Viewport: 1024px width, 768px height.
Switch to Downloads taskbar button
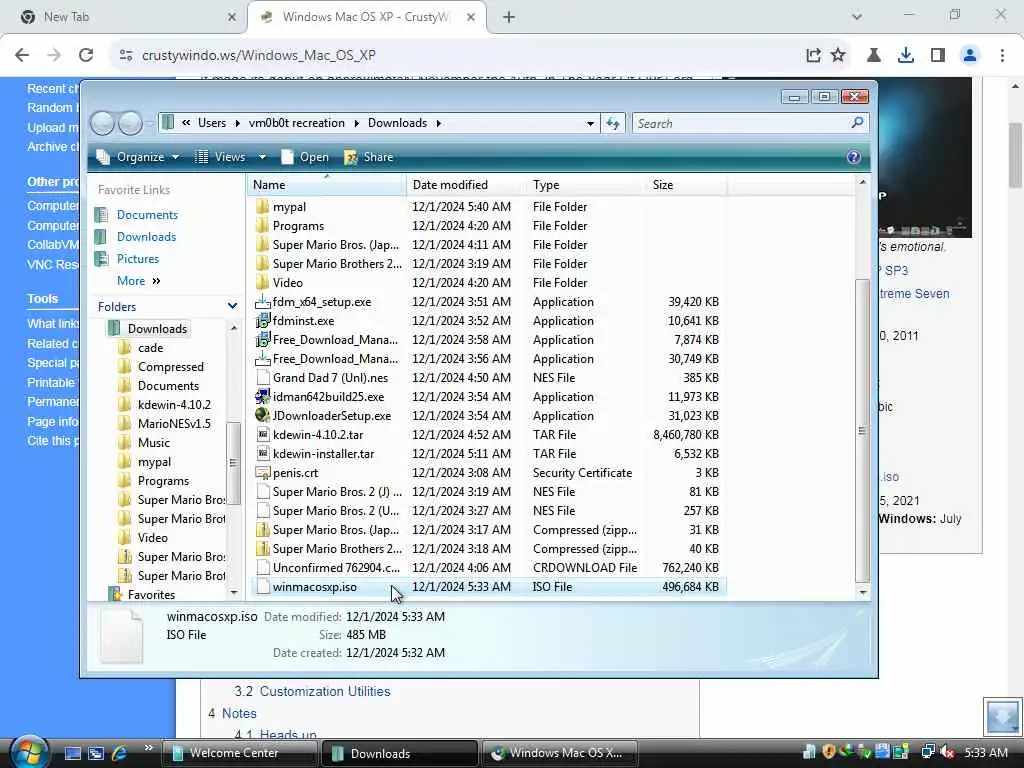(398, 753)
